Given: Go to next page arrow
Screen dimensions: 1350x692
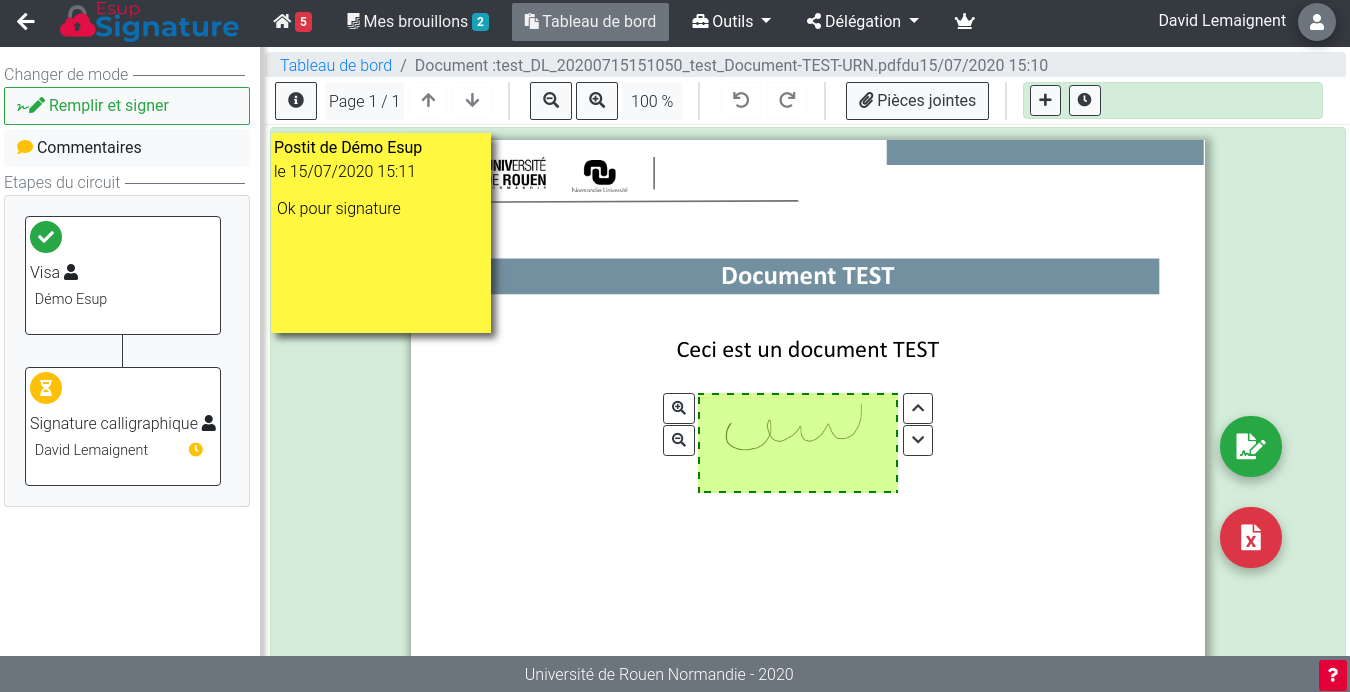Looking at the screenshot, I should (473, 101).
